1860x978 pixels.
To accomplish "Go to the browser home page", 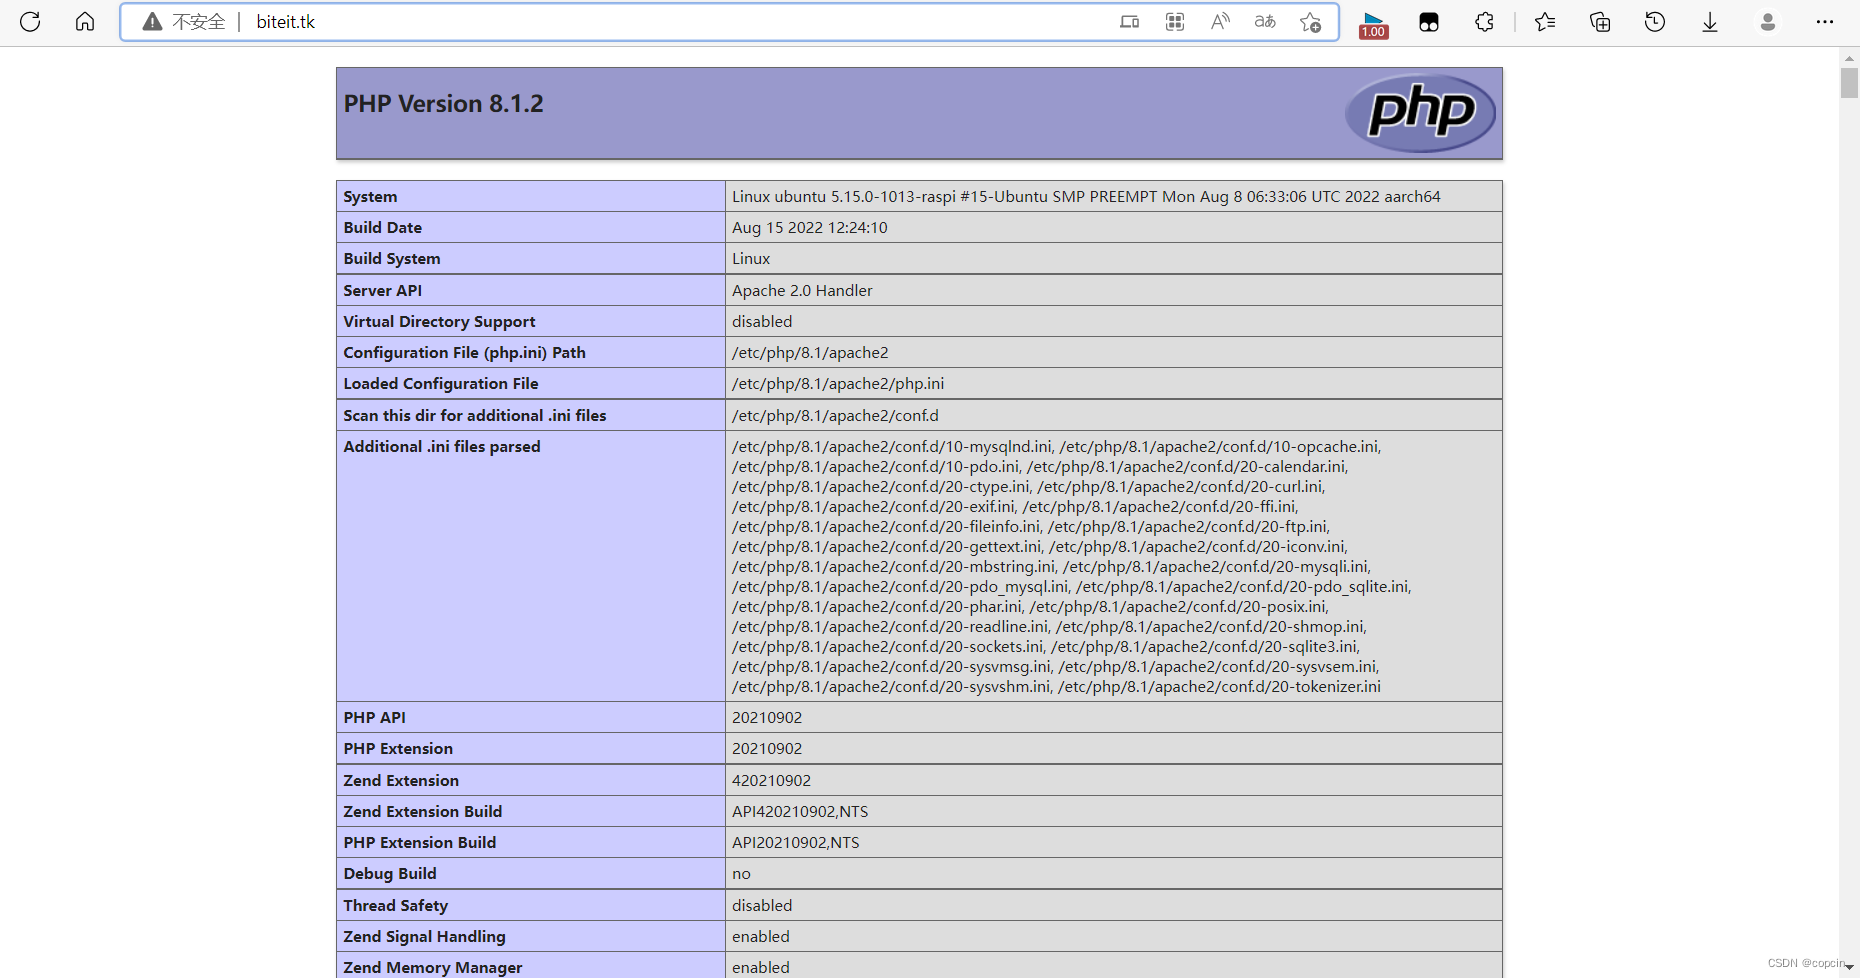I will pyautogui.click(x=85, y=22).
